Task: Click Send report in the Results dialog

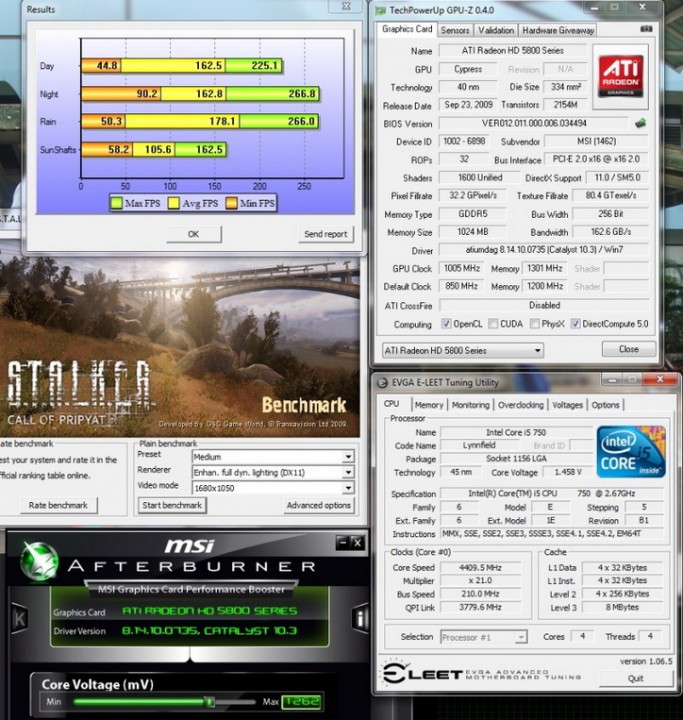Action: [x=325, y=234]
